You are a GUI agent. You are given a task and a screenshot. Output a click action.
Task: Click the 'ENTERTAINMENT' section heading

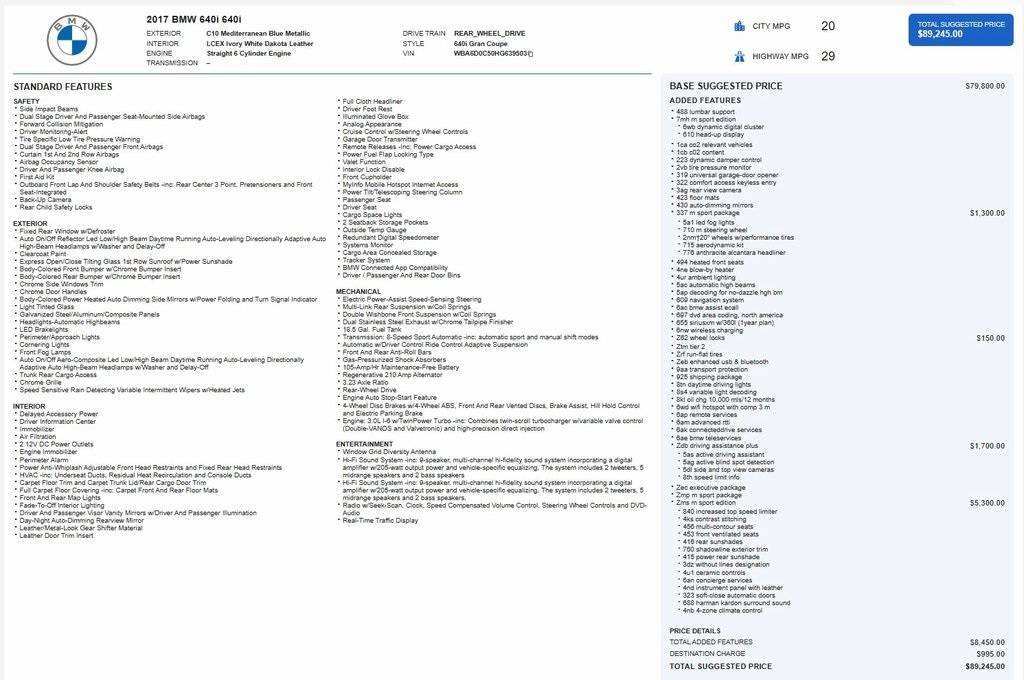coord(364,444)
